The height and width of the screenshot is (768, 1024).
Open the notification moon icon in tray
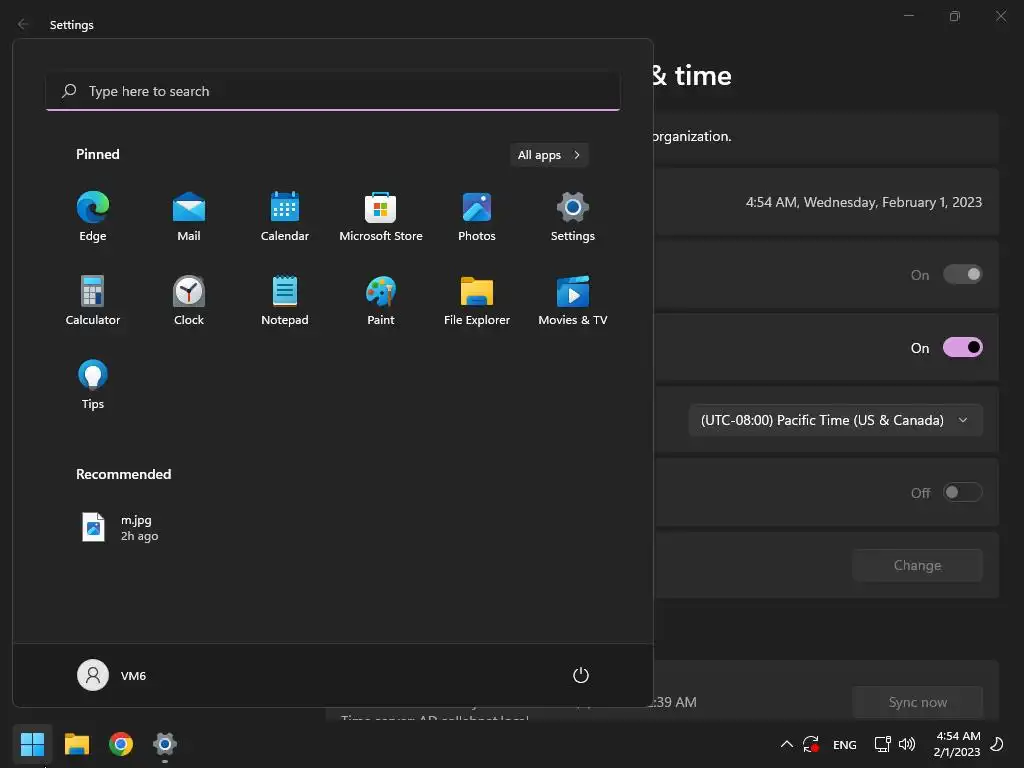997,744
